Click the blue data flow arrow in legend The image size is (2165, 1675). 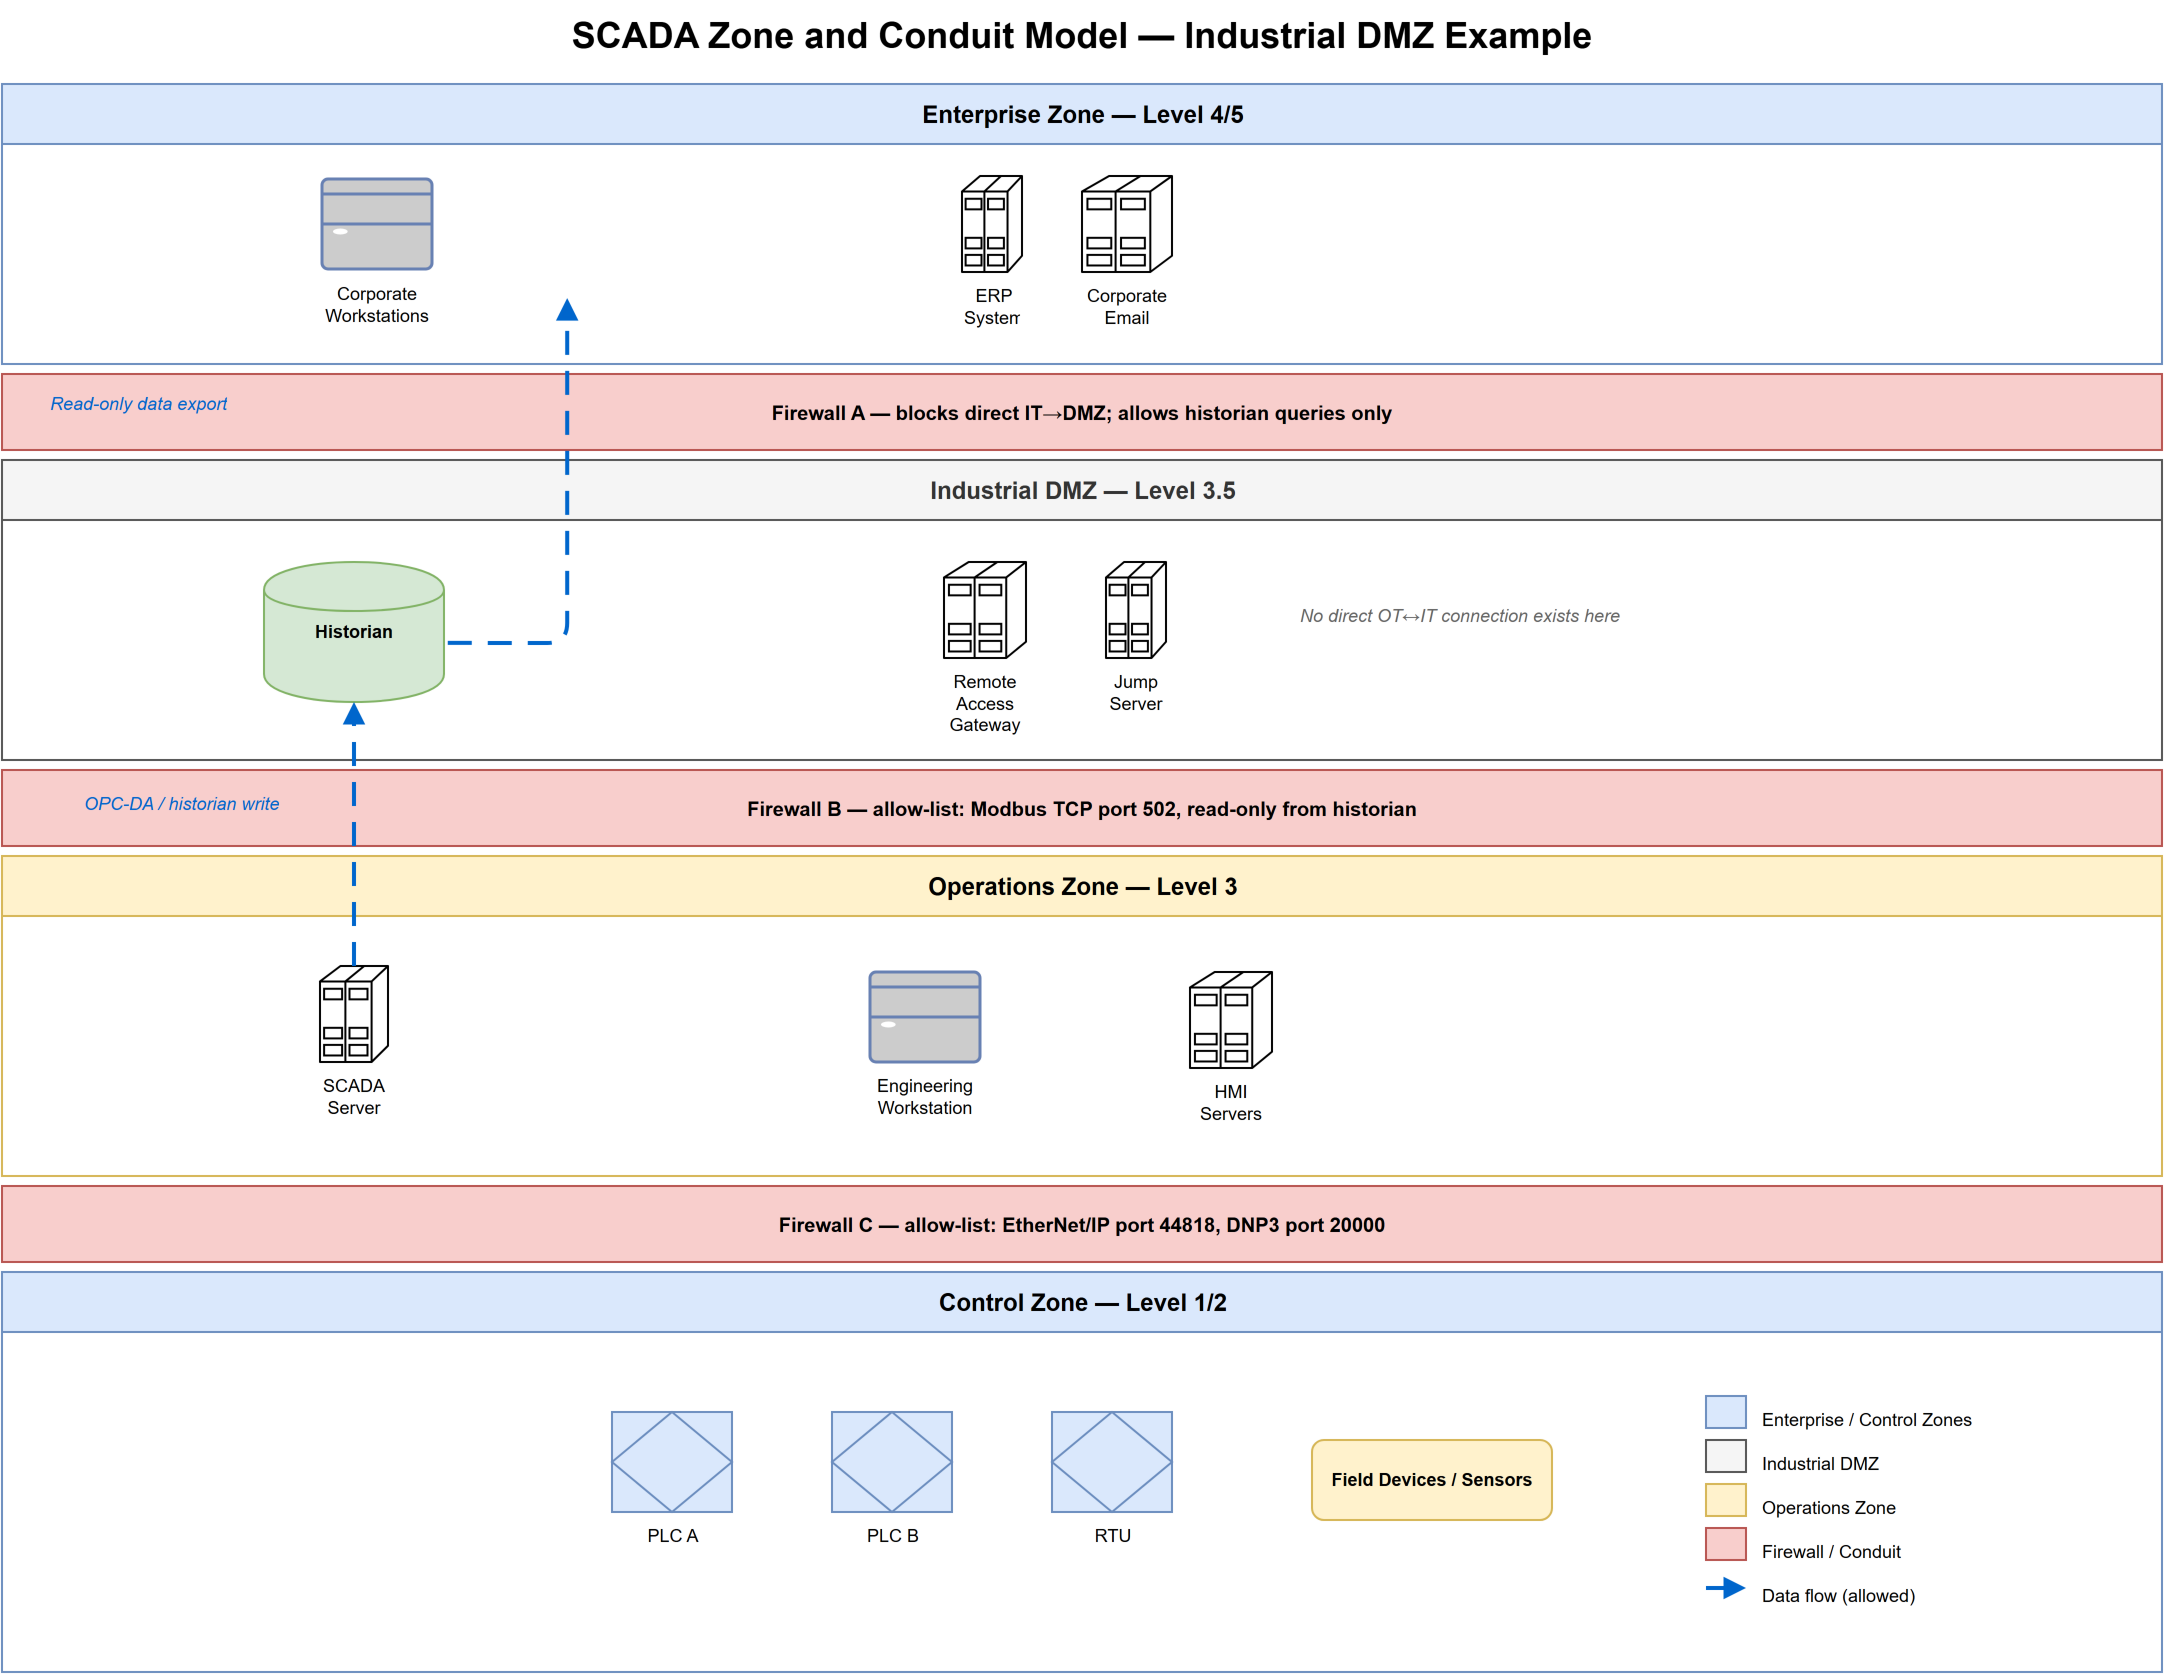(x=1725, y=1588)
